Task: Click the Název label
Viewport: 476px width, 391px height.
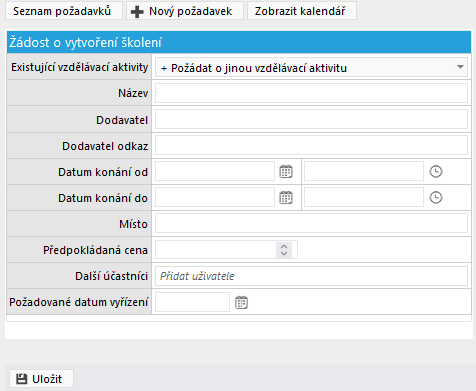Action: (133, 93)
